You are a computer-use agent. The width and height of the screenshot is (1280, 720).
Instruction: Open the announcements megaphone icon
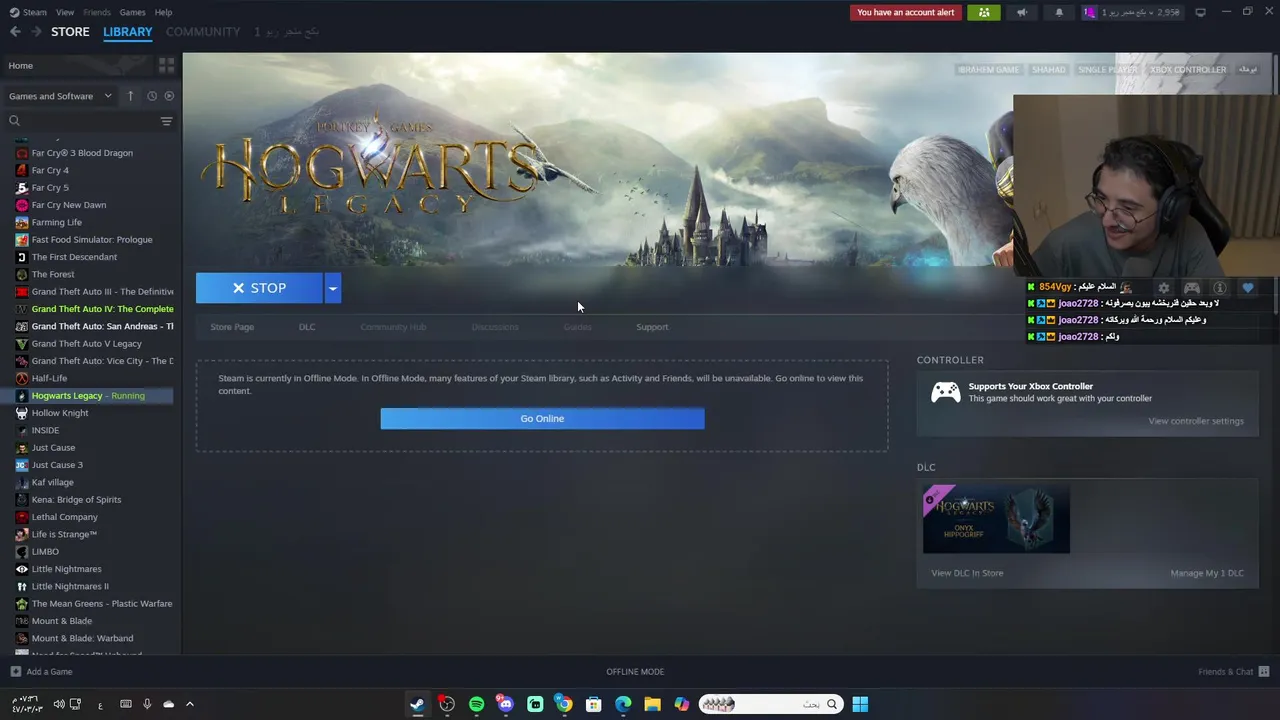click(x=1022, y=12)
